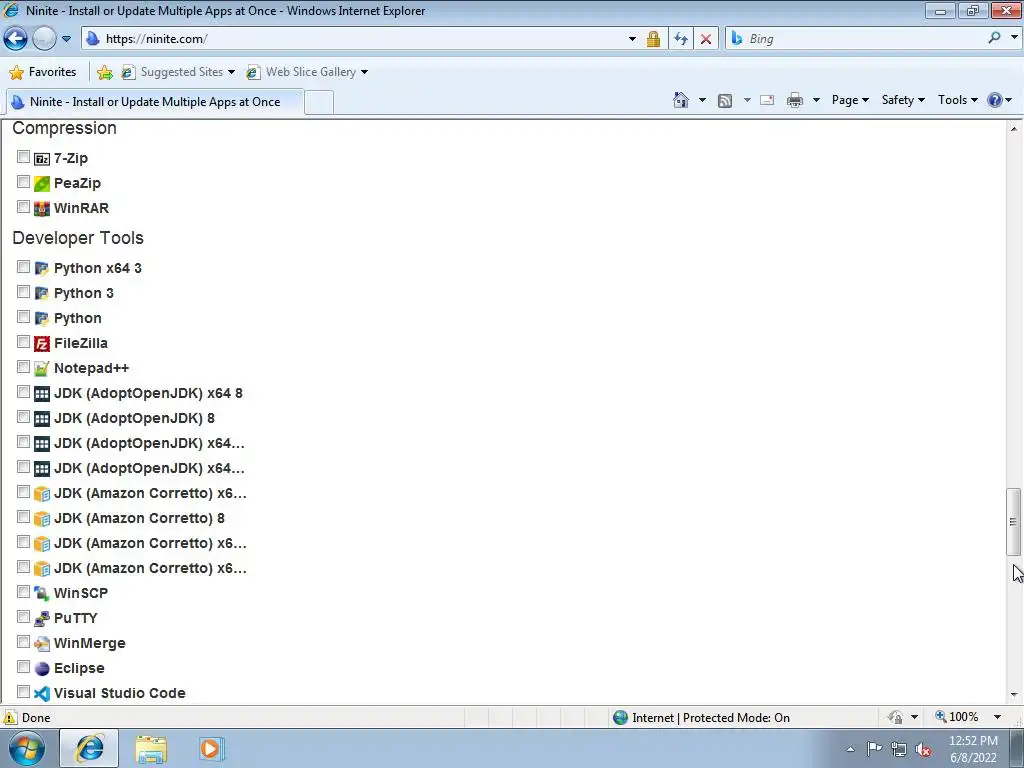The height and width of the screenshot is (768, 1024).
Task: Tick the Eclipse checkbox
Action: pyautogui.click(x=24, y=667)
